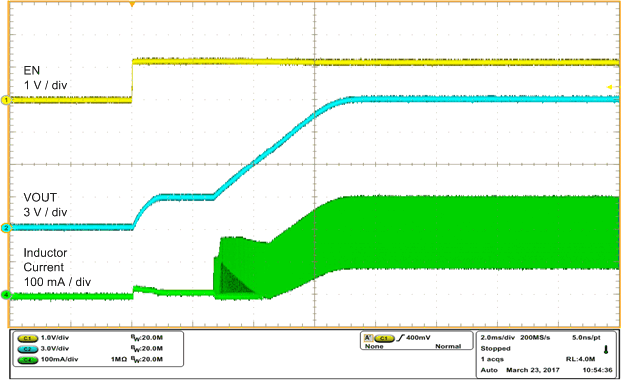625x380 pixels.
Task: Click the cyan channel 2 ground marker
Action: pos(6,228)
